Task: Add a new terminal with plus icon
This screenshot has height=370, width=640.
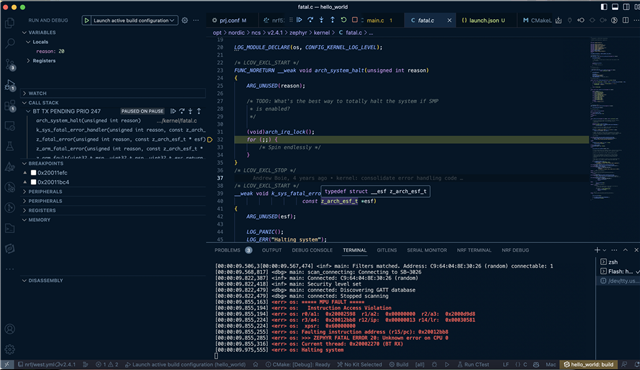Action: 597,250
